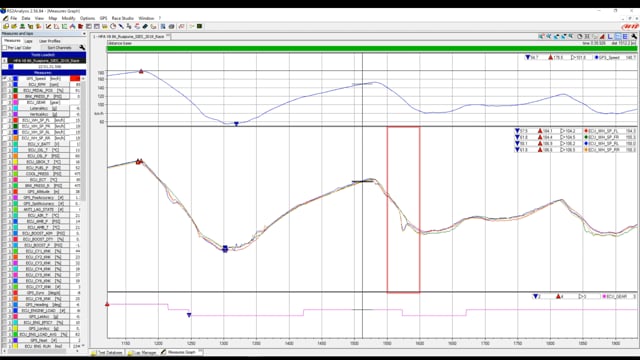The height and width of the screenshot is (360, 640).
Task: Open the GPS menu
Action: (x=103, y=18)
